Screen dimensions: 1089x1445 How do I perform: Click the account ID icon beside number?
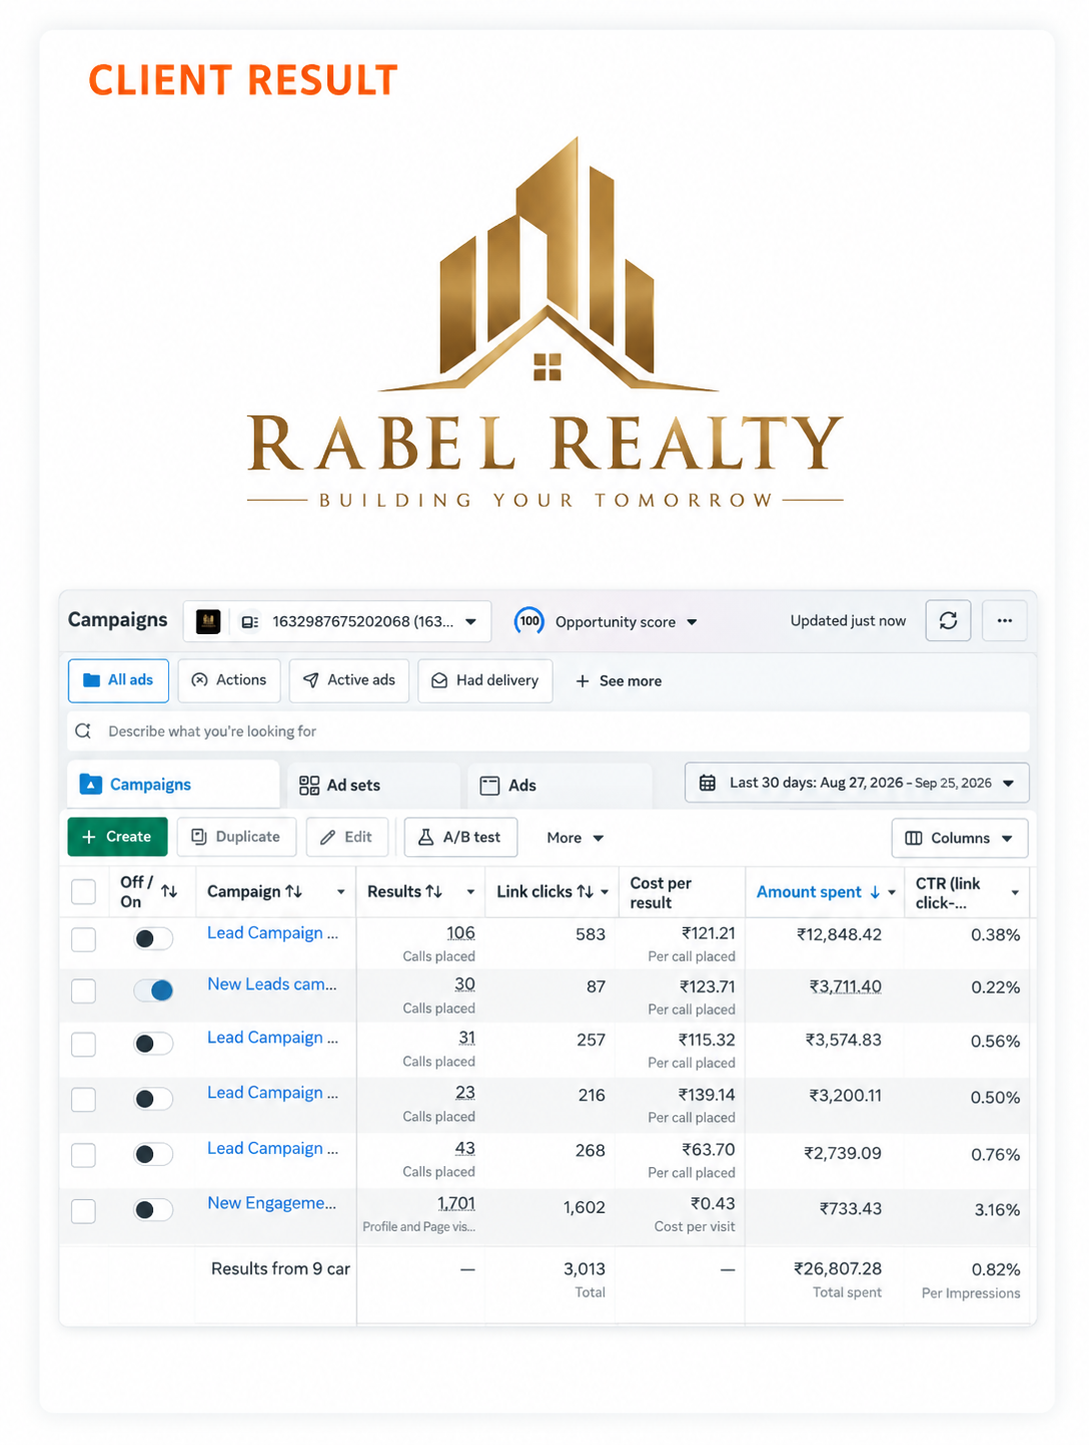tap(250, 622)
